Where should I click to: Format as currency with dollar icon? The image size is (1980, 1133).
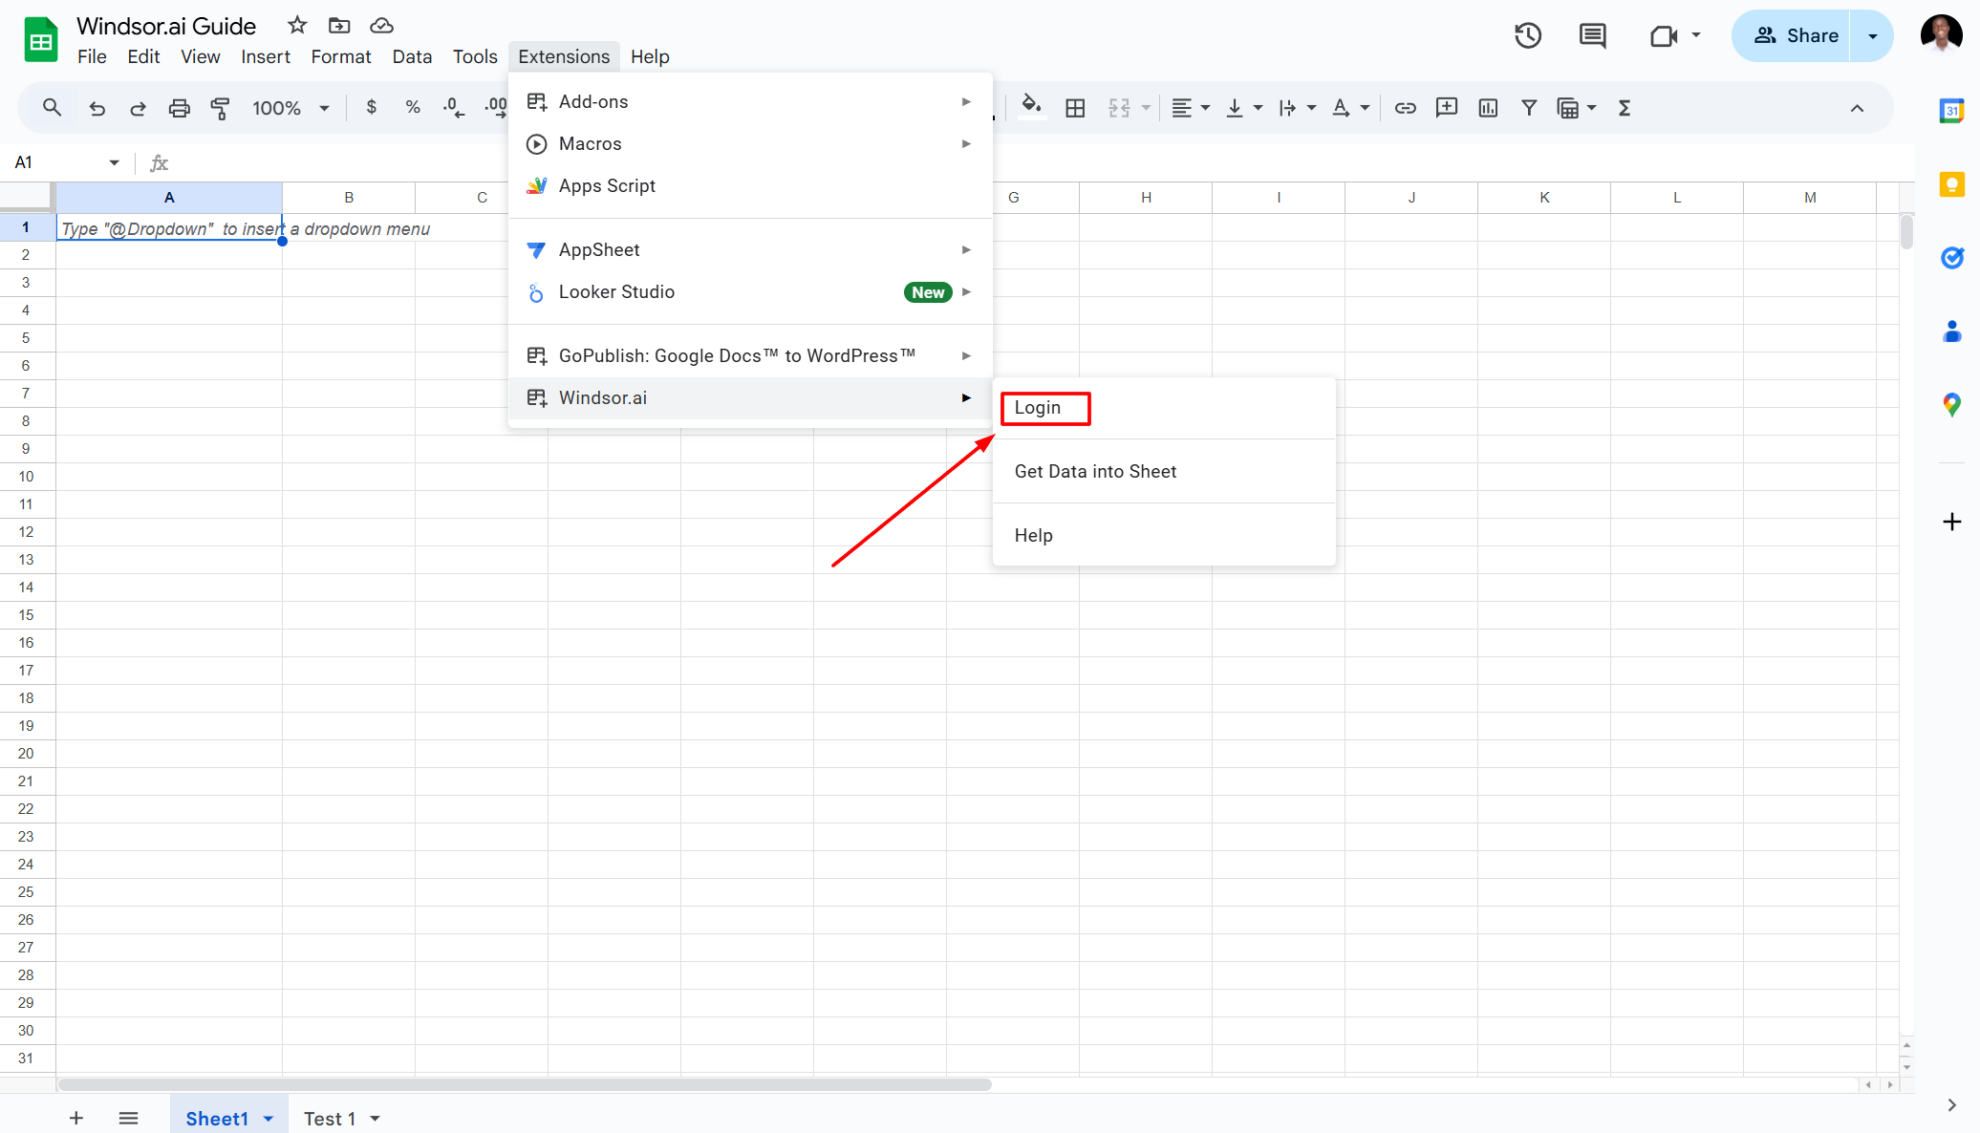coord(371,107)
